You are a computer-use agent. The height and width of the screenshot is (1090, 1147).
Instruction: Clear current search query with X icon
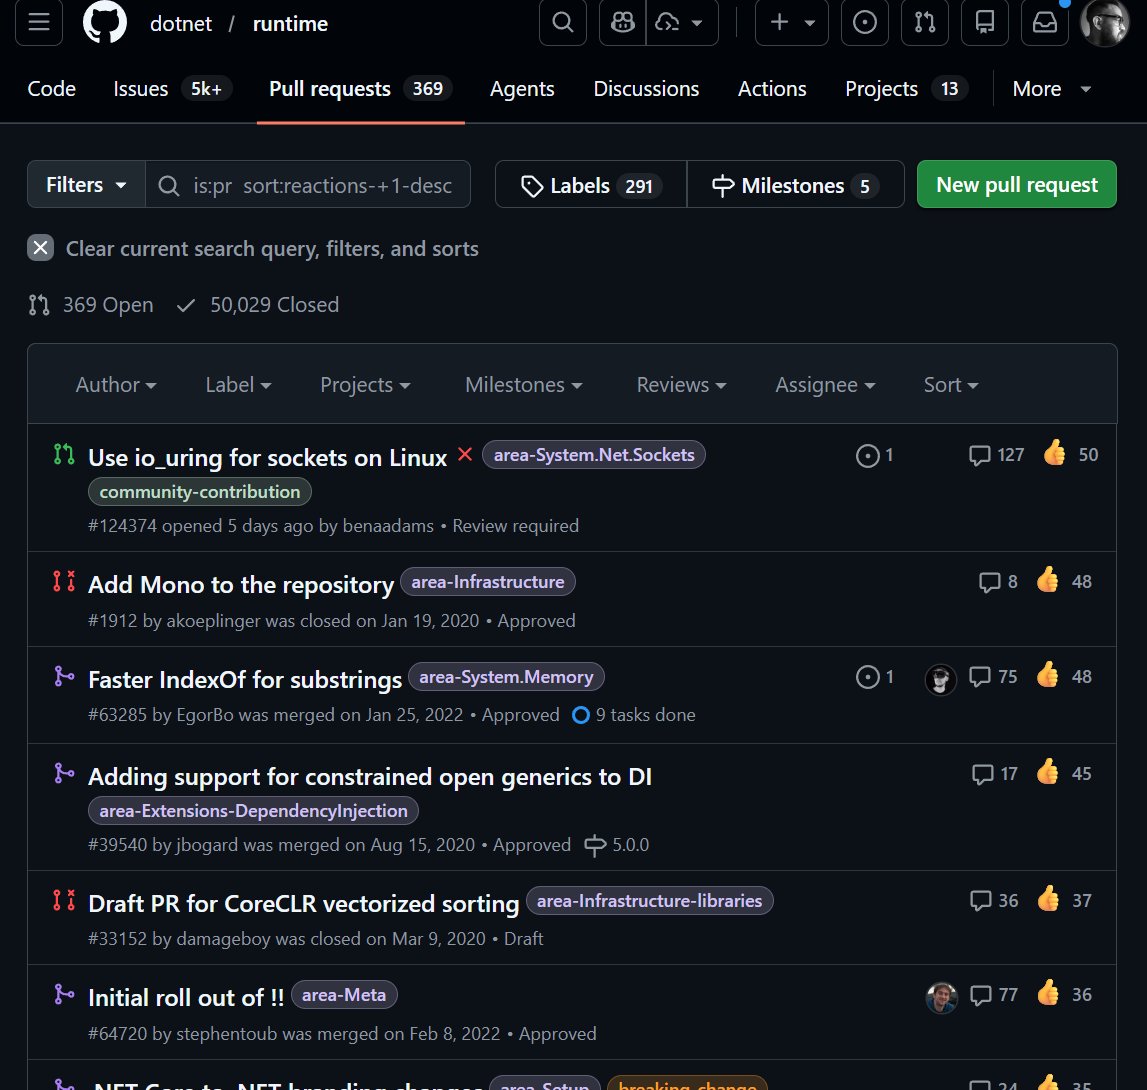41,248
